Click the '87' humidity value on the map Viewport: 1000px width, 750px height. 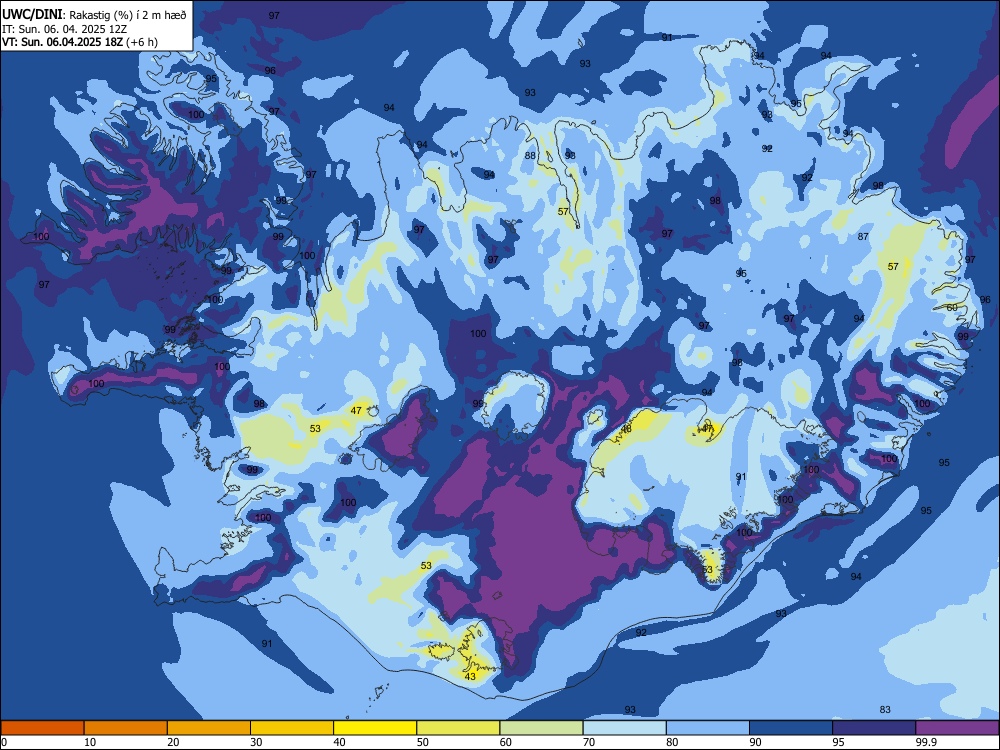863,237
